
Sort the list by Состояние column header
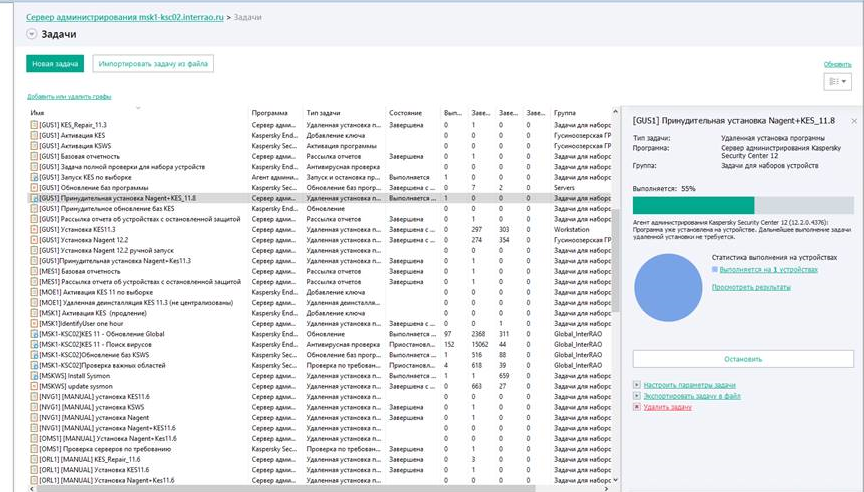[x=405, y=114]
